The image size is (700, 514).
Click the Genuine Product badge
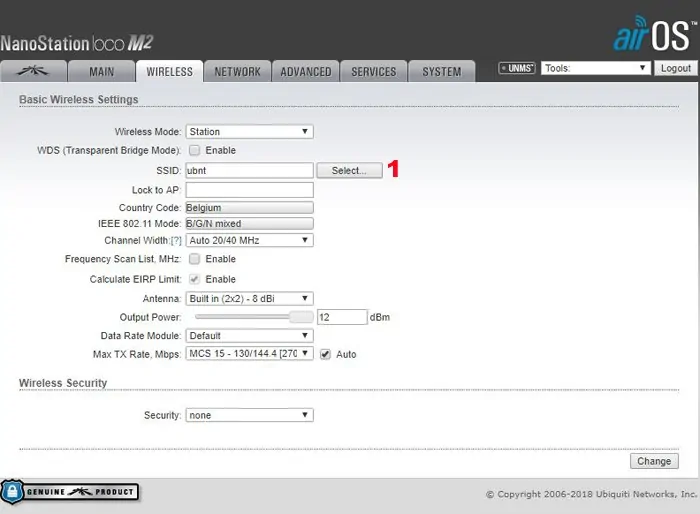pos(70,492)
